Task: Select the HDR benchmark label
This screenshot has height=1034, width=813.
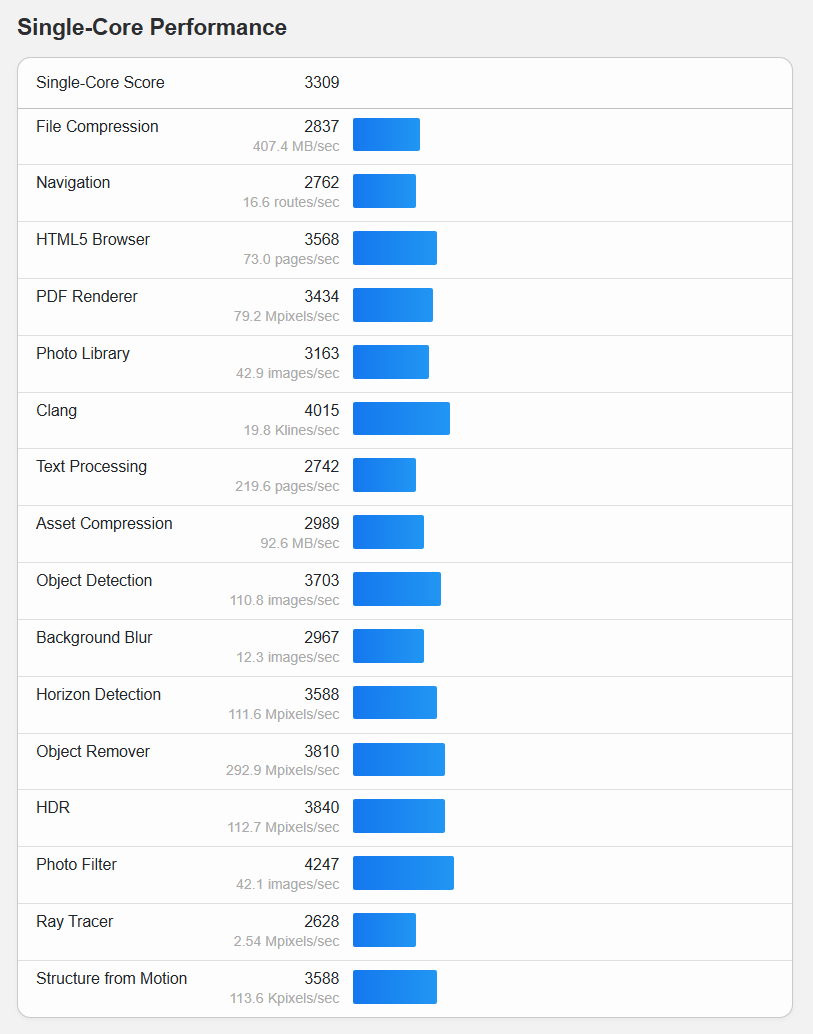Action: pyautogui.click(x=53, y=808)
